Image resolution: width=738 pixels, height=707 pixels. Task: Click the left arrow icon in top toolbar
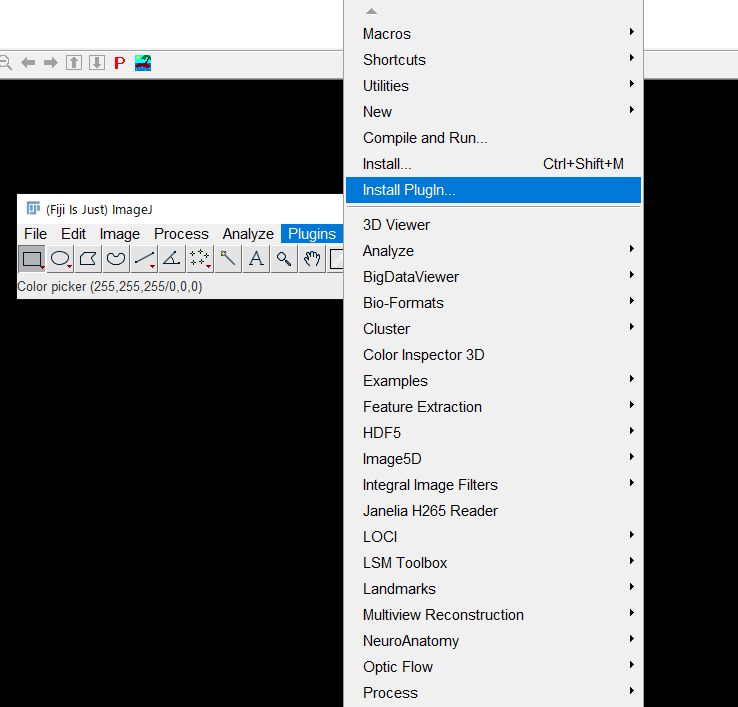coord(28,63)
